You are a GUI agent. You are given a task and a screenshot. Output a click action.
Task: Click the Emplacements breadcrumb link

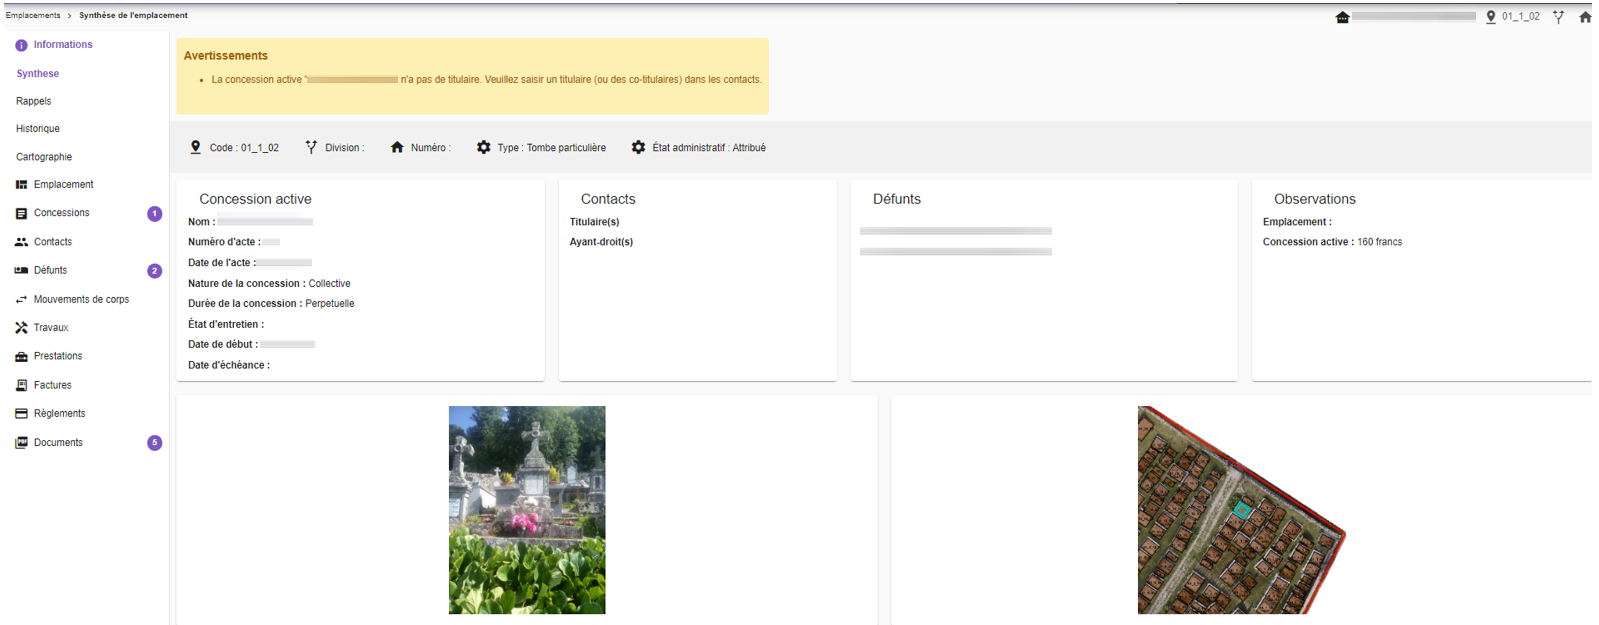33,15
